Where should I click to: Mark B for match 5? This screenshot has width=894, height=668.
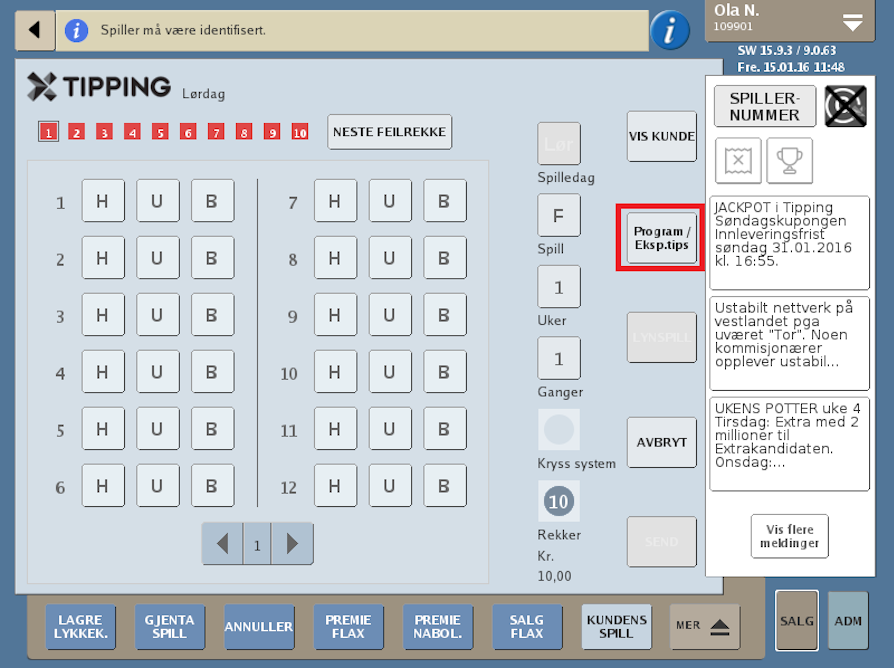click(213, 429)
